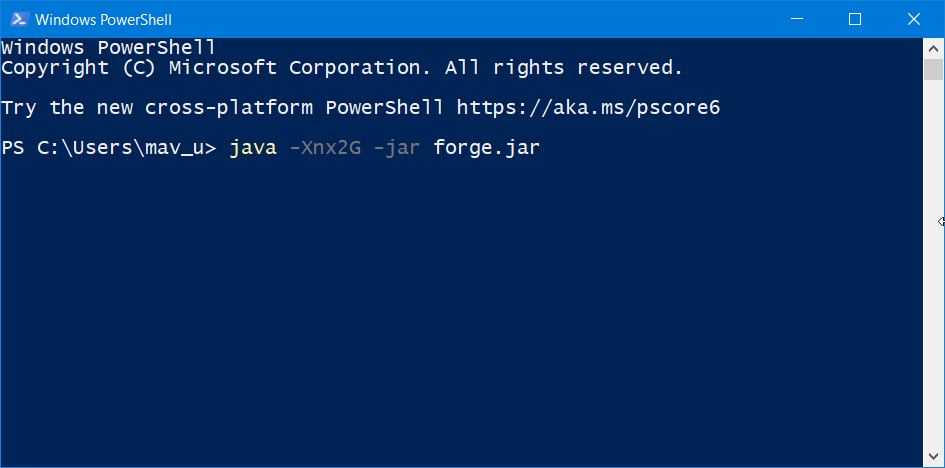Click the -Xnx2G argument text

tap(325, 148)
